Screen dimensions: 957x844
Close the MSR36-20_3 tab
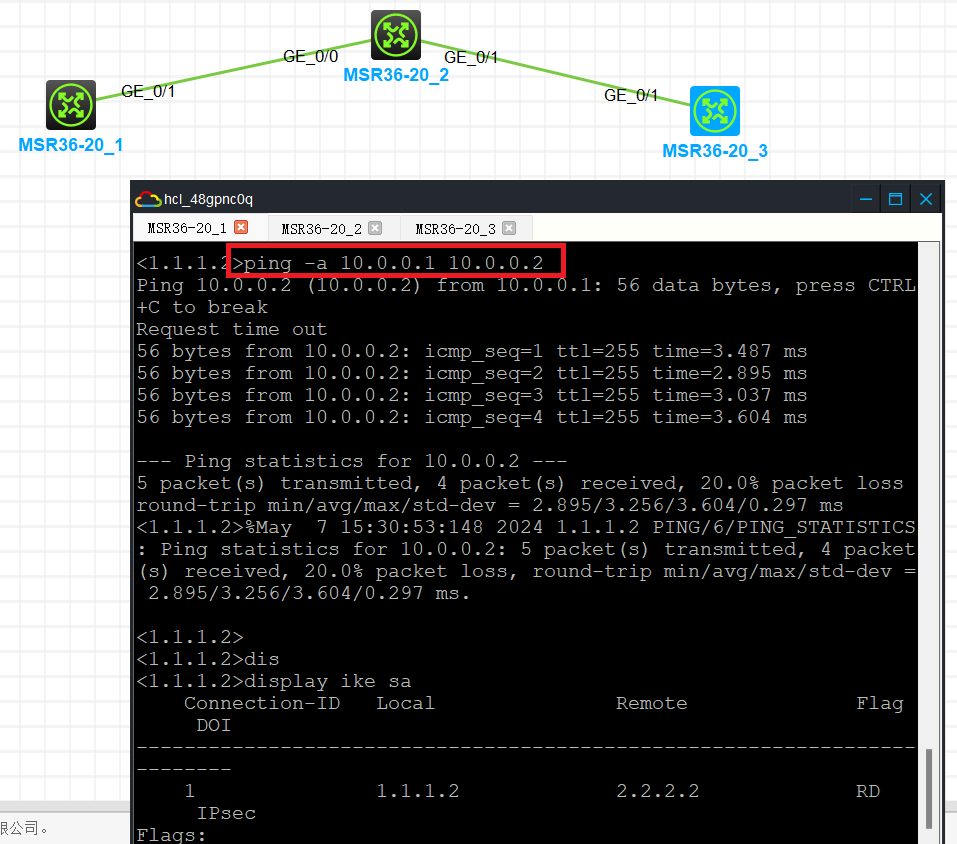click(509, 228)
